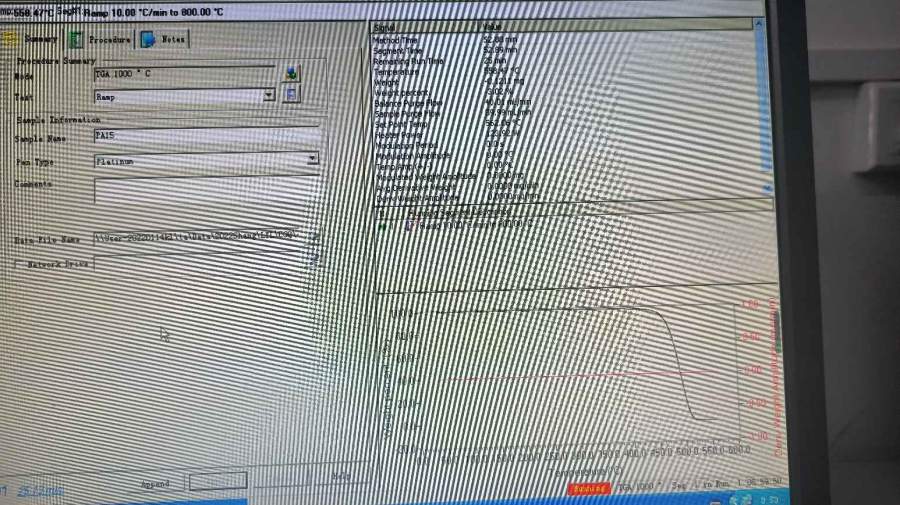Click the editor icon beside Test dropdown

click(291, 95)
